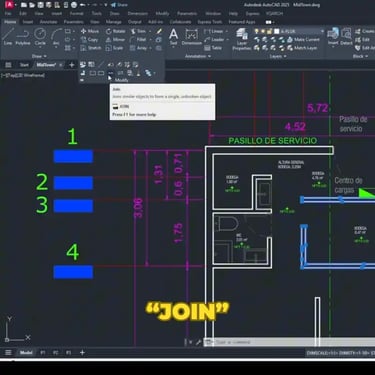Toggle current layer on/off lightbulb
Image resolution: width=375 pixels, height=375 pixels.
(257, 31)
